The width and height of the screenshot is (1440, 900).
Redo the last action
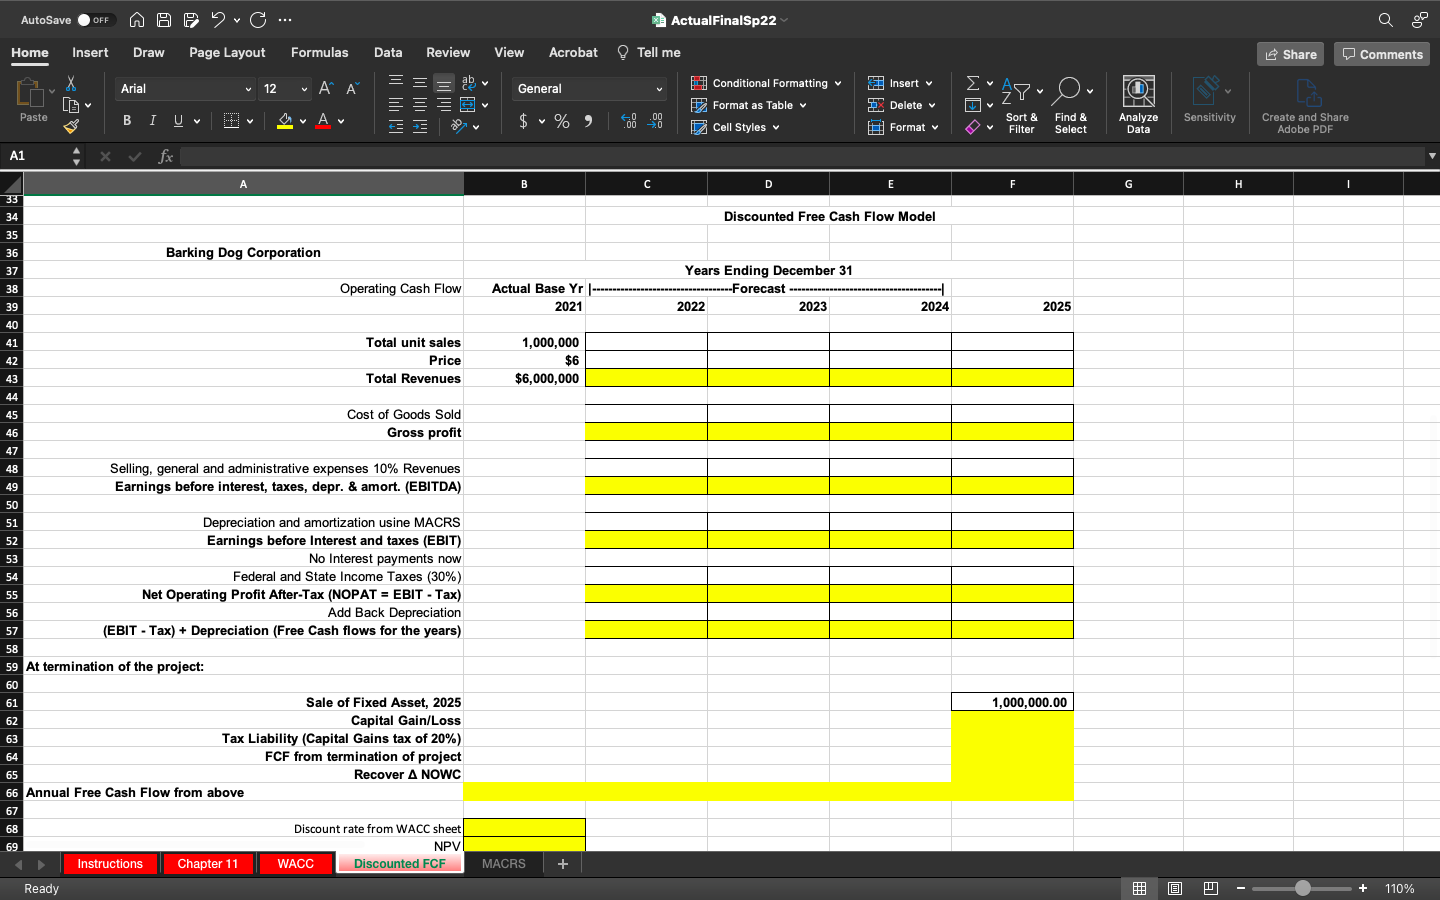(257, 20)
